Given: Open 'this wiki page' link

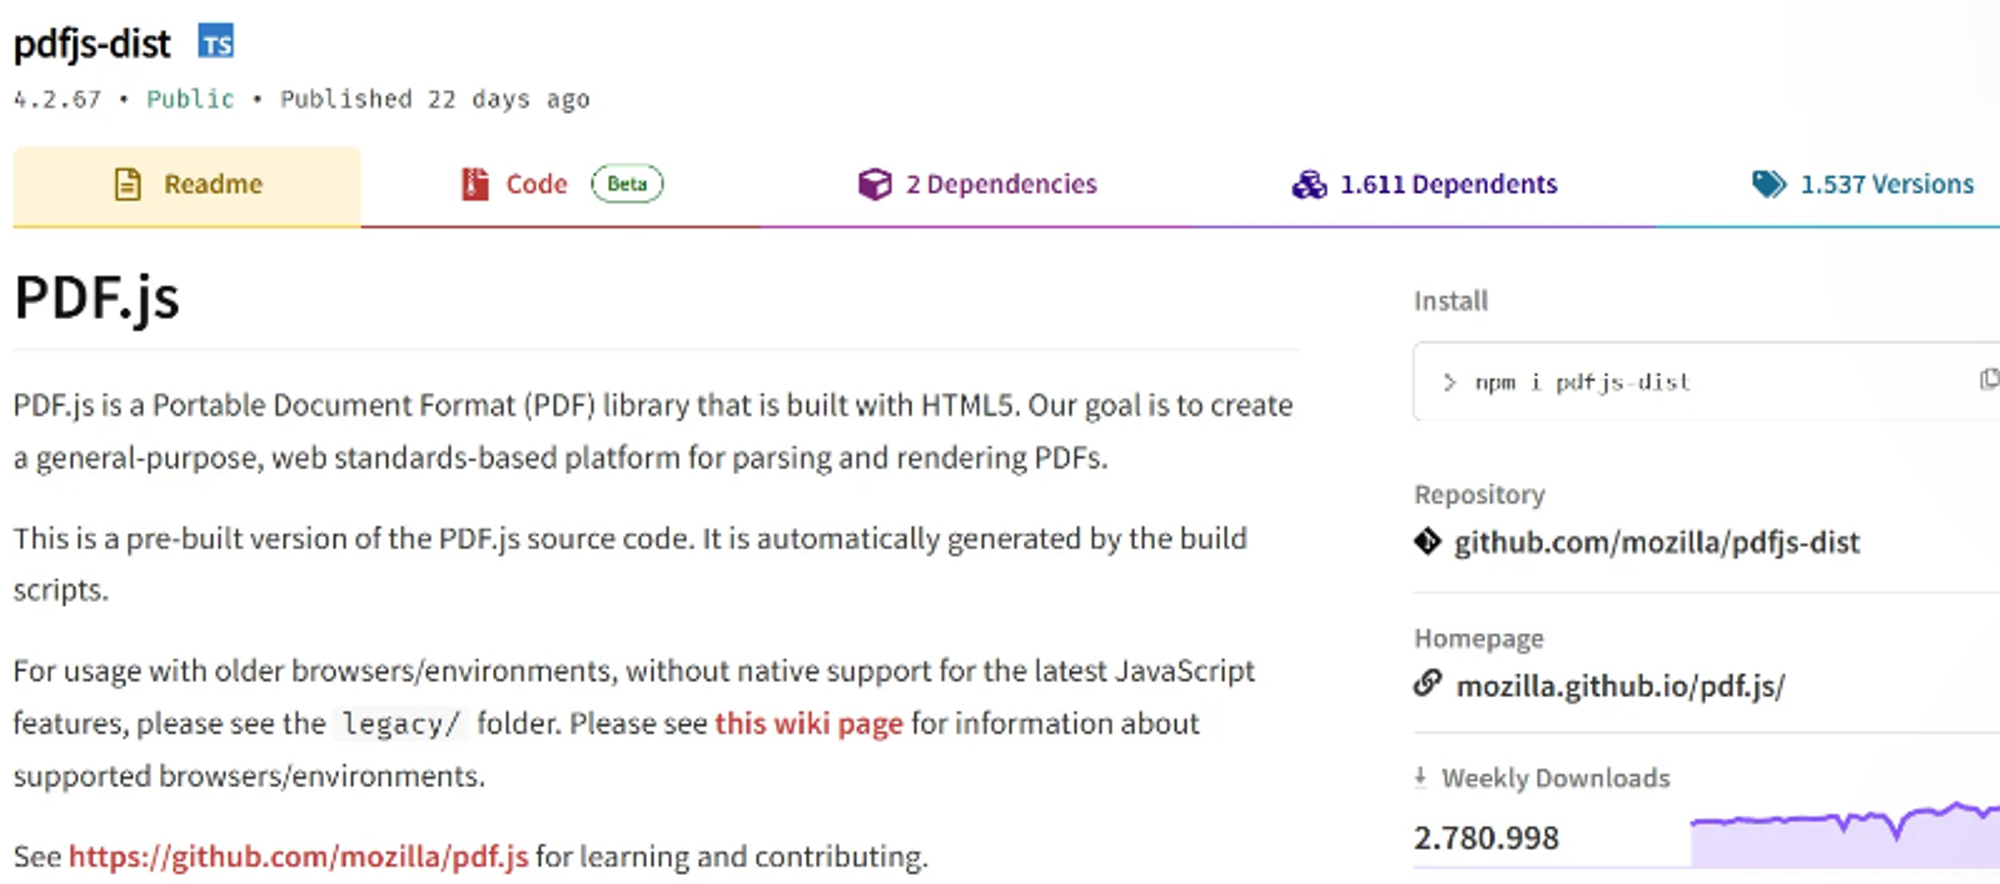Looking at the screenshot, I should [x=809, y=723].
